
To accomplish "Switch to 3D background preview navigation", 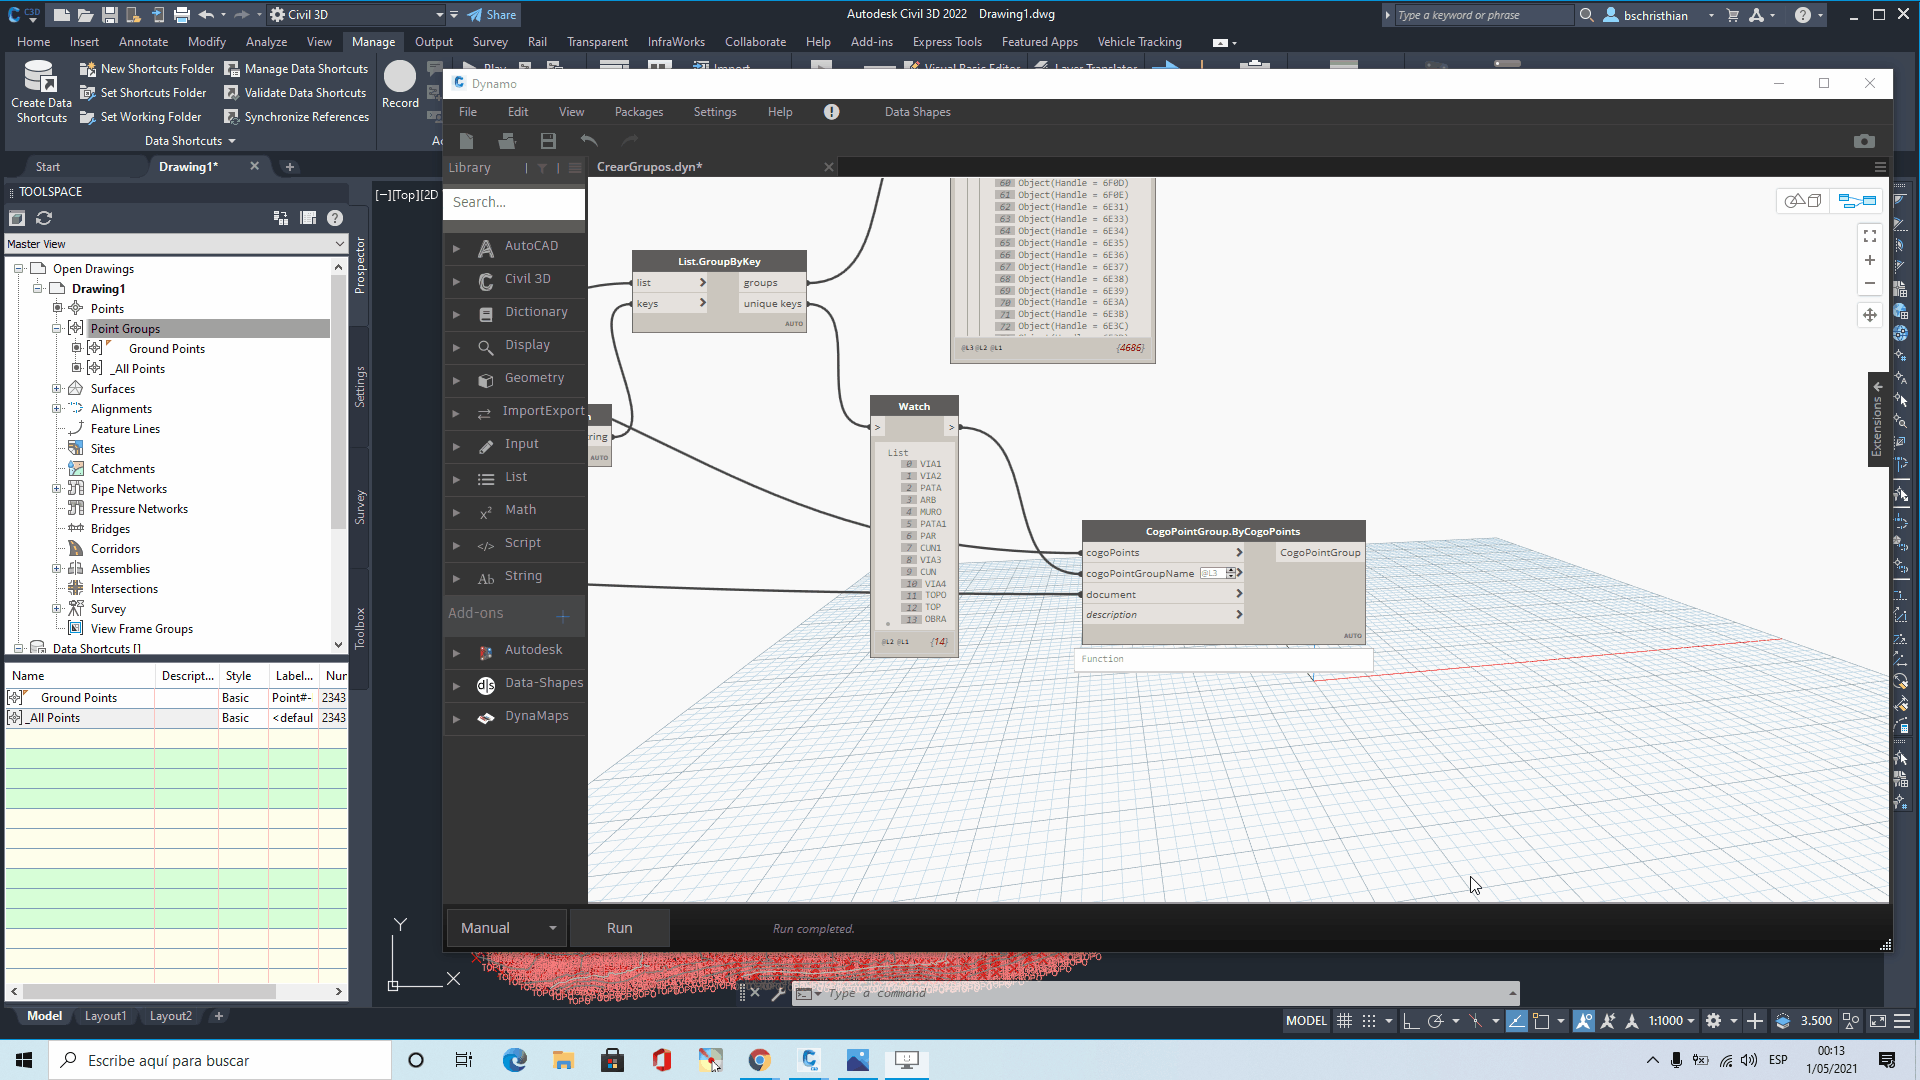I will tap(1804, 201).
